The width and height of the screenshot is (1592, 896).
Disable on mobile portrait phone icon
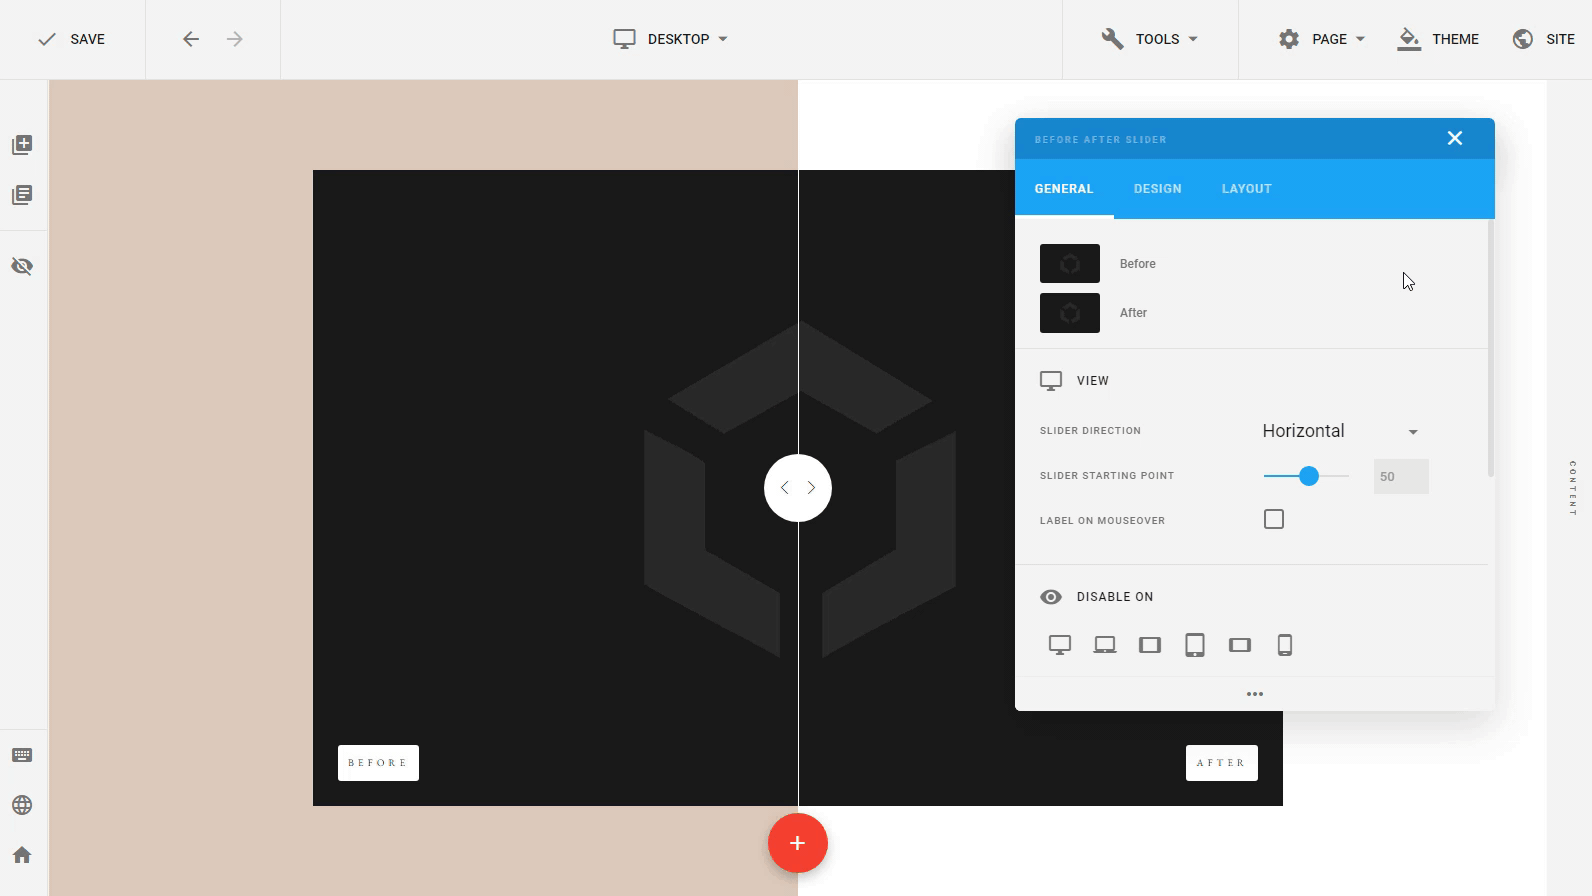point(1285,645)
